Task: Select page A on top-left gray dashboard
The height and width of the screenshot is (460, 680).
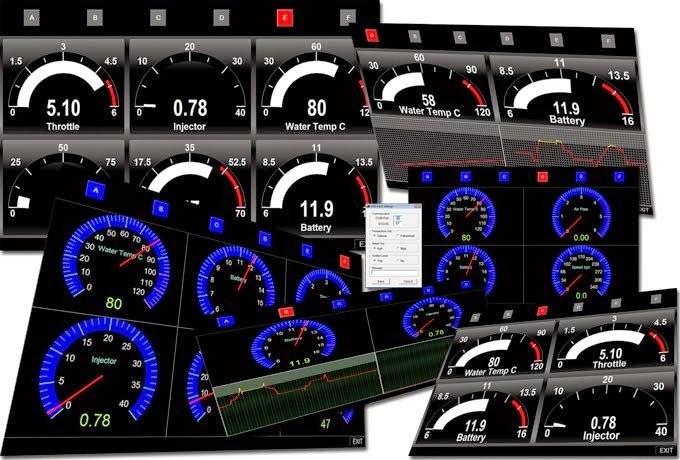Action: point(32,18)
